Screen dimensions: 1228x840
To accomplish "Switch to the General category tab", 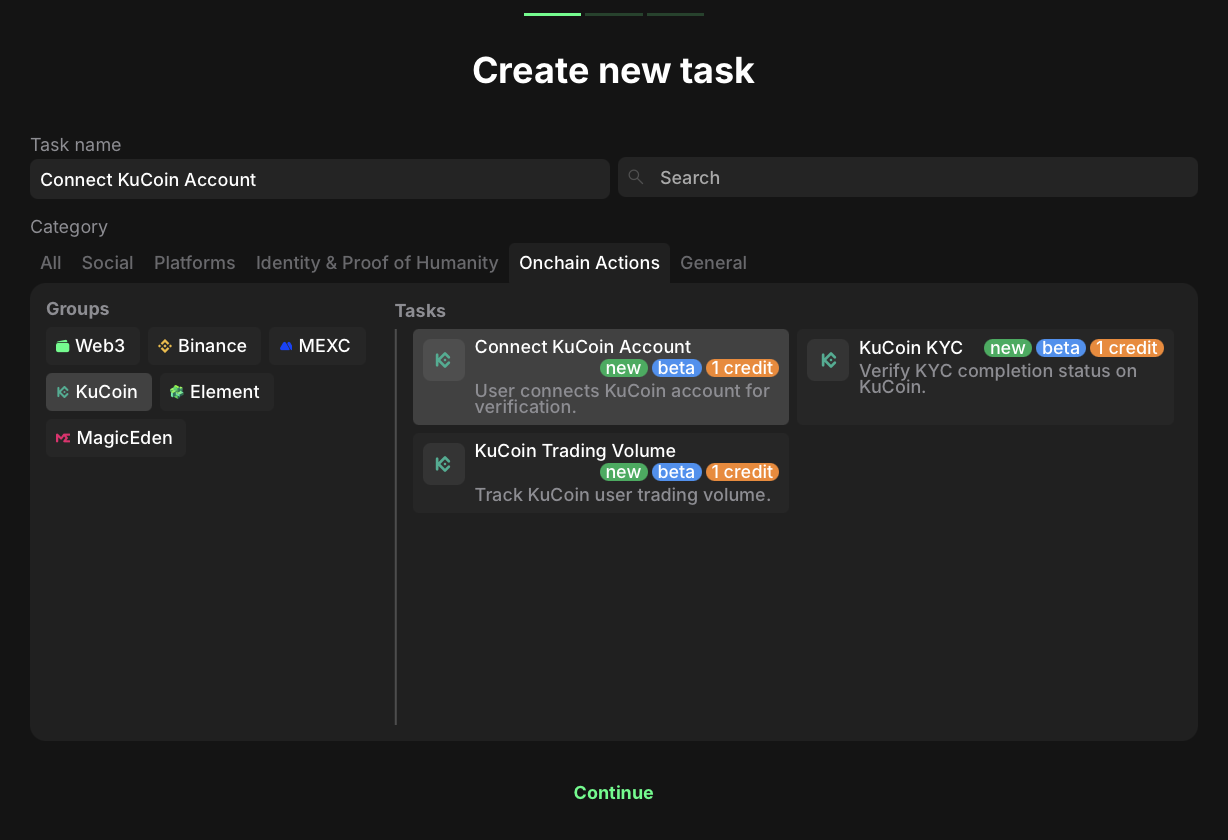I will coord(713,263).
